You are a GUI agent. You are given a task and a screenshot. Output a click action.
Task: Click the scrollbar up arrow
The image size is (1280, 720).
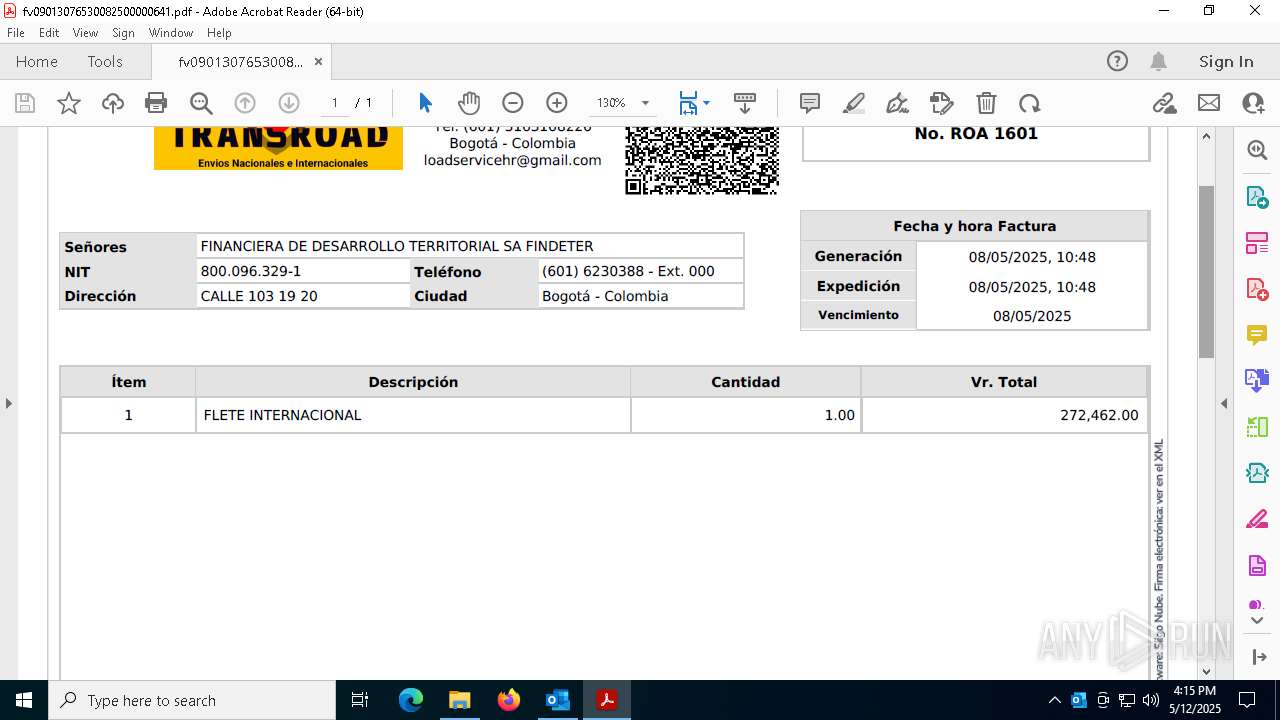pos(1206,136)
